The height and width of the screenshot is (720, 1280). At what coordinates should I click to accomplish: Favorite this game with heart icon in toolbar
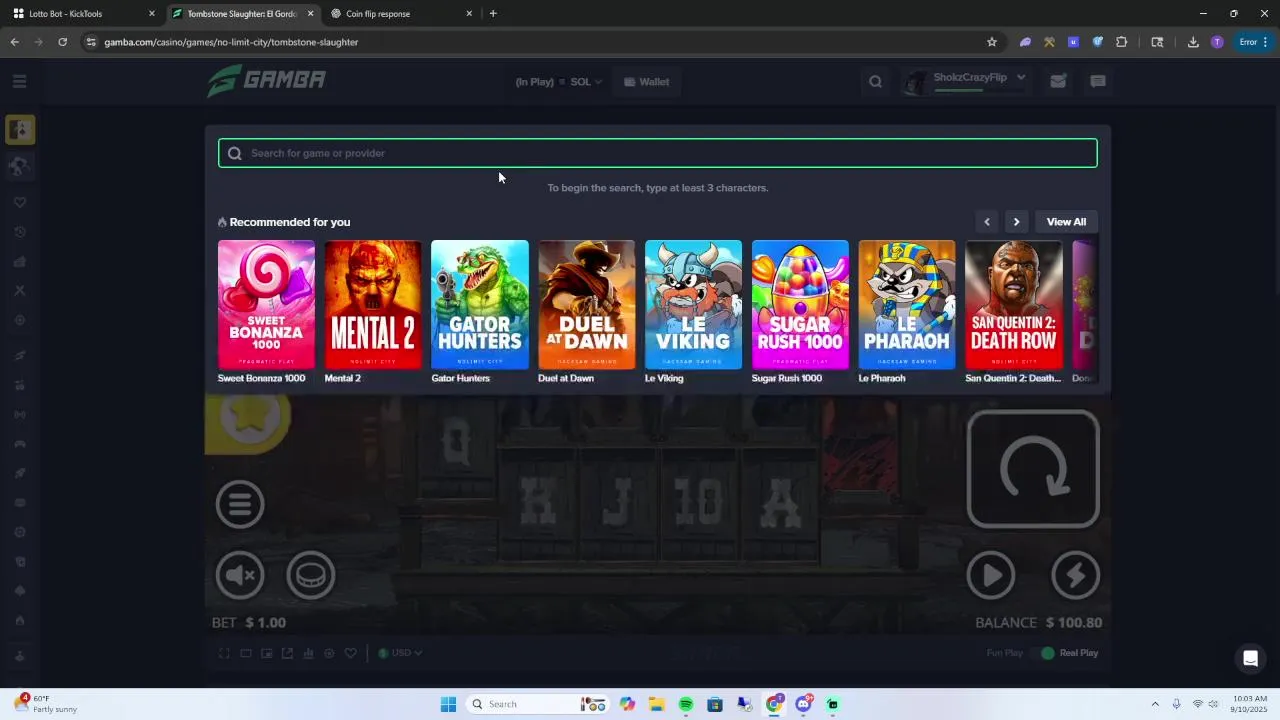(x=350, y=653)
